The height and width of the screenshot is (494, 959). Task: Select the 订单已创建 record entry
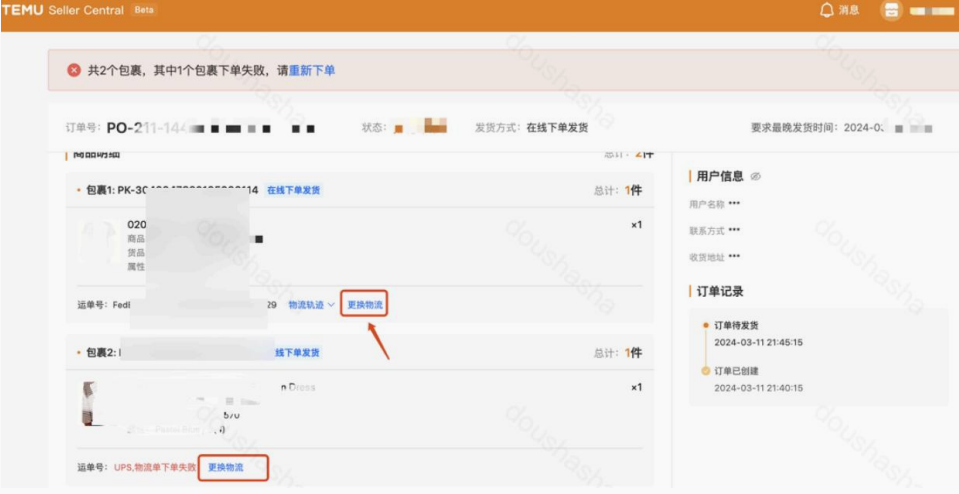click(x=736, y=371)
